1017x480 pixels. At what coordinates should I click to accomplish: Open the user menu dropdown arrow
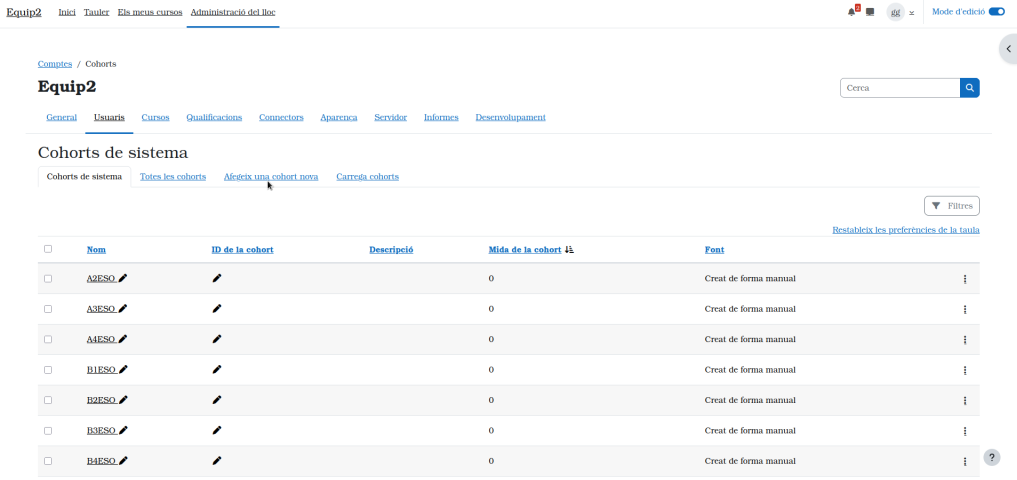(x=911, y=13)
